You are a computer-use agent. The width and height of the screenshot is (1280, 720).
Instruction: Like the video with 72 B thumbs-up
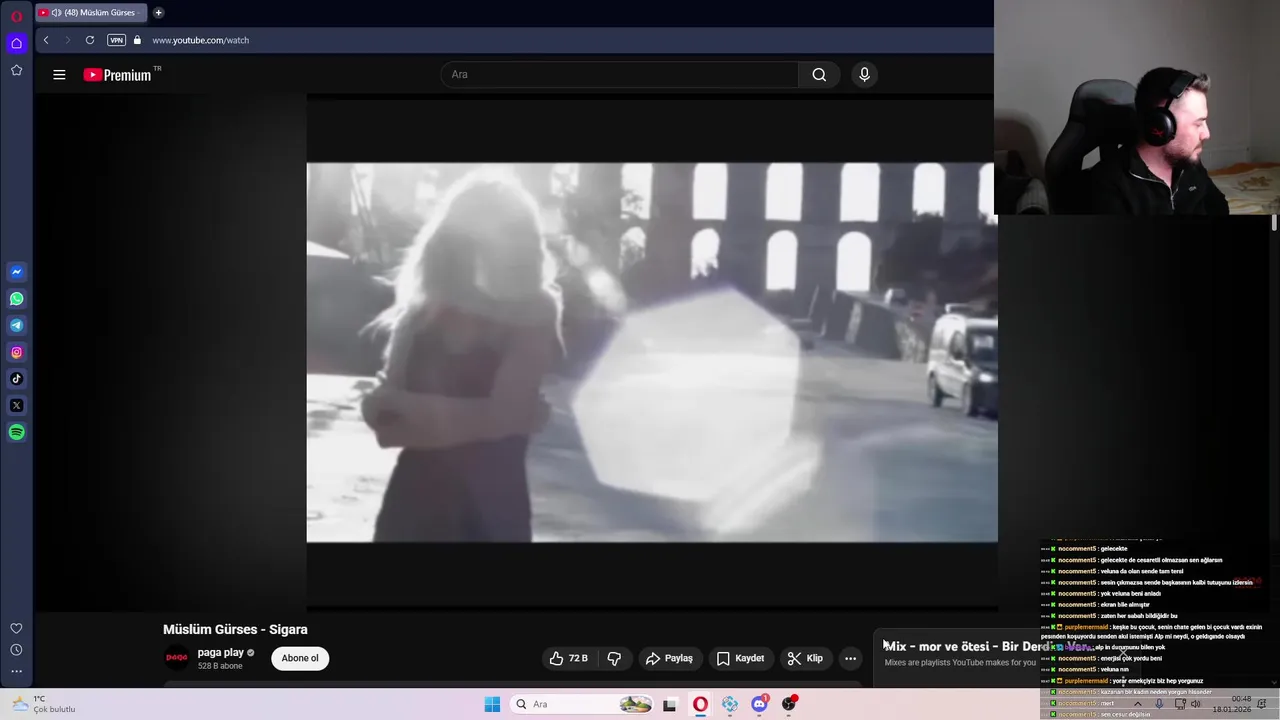point(569,658)
